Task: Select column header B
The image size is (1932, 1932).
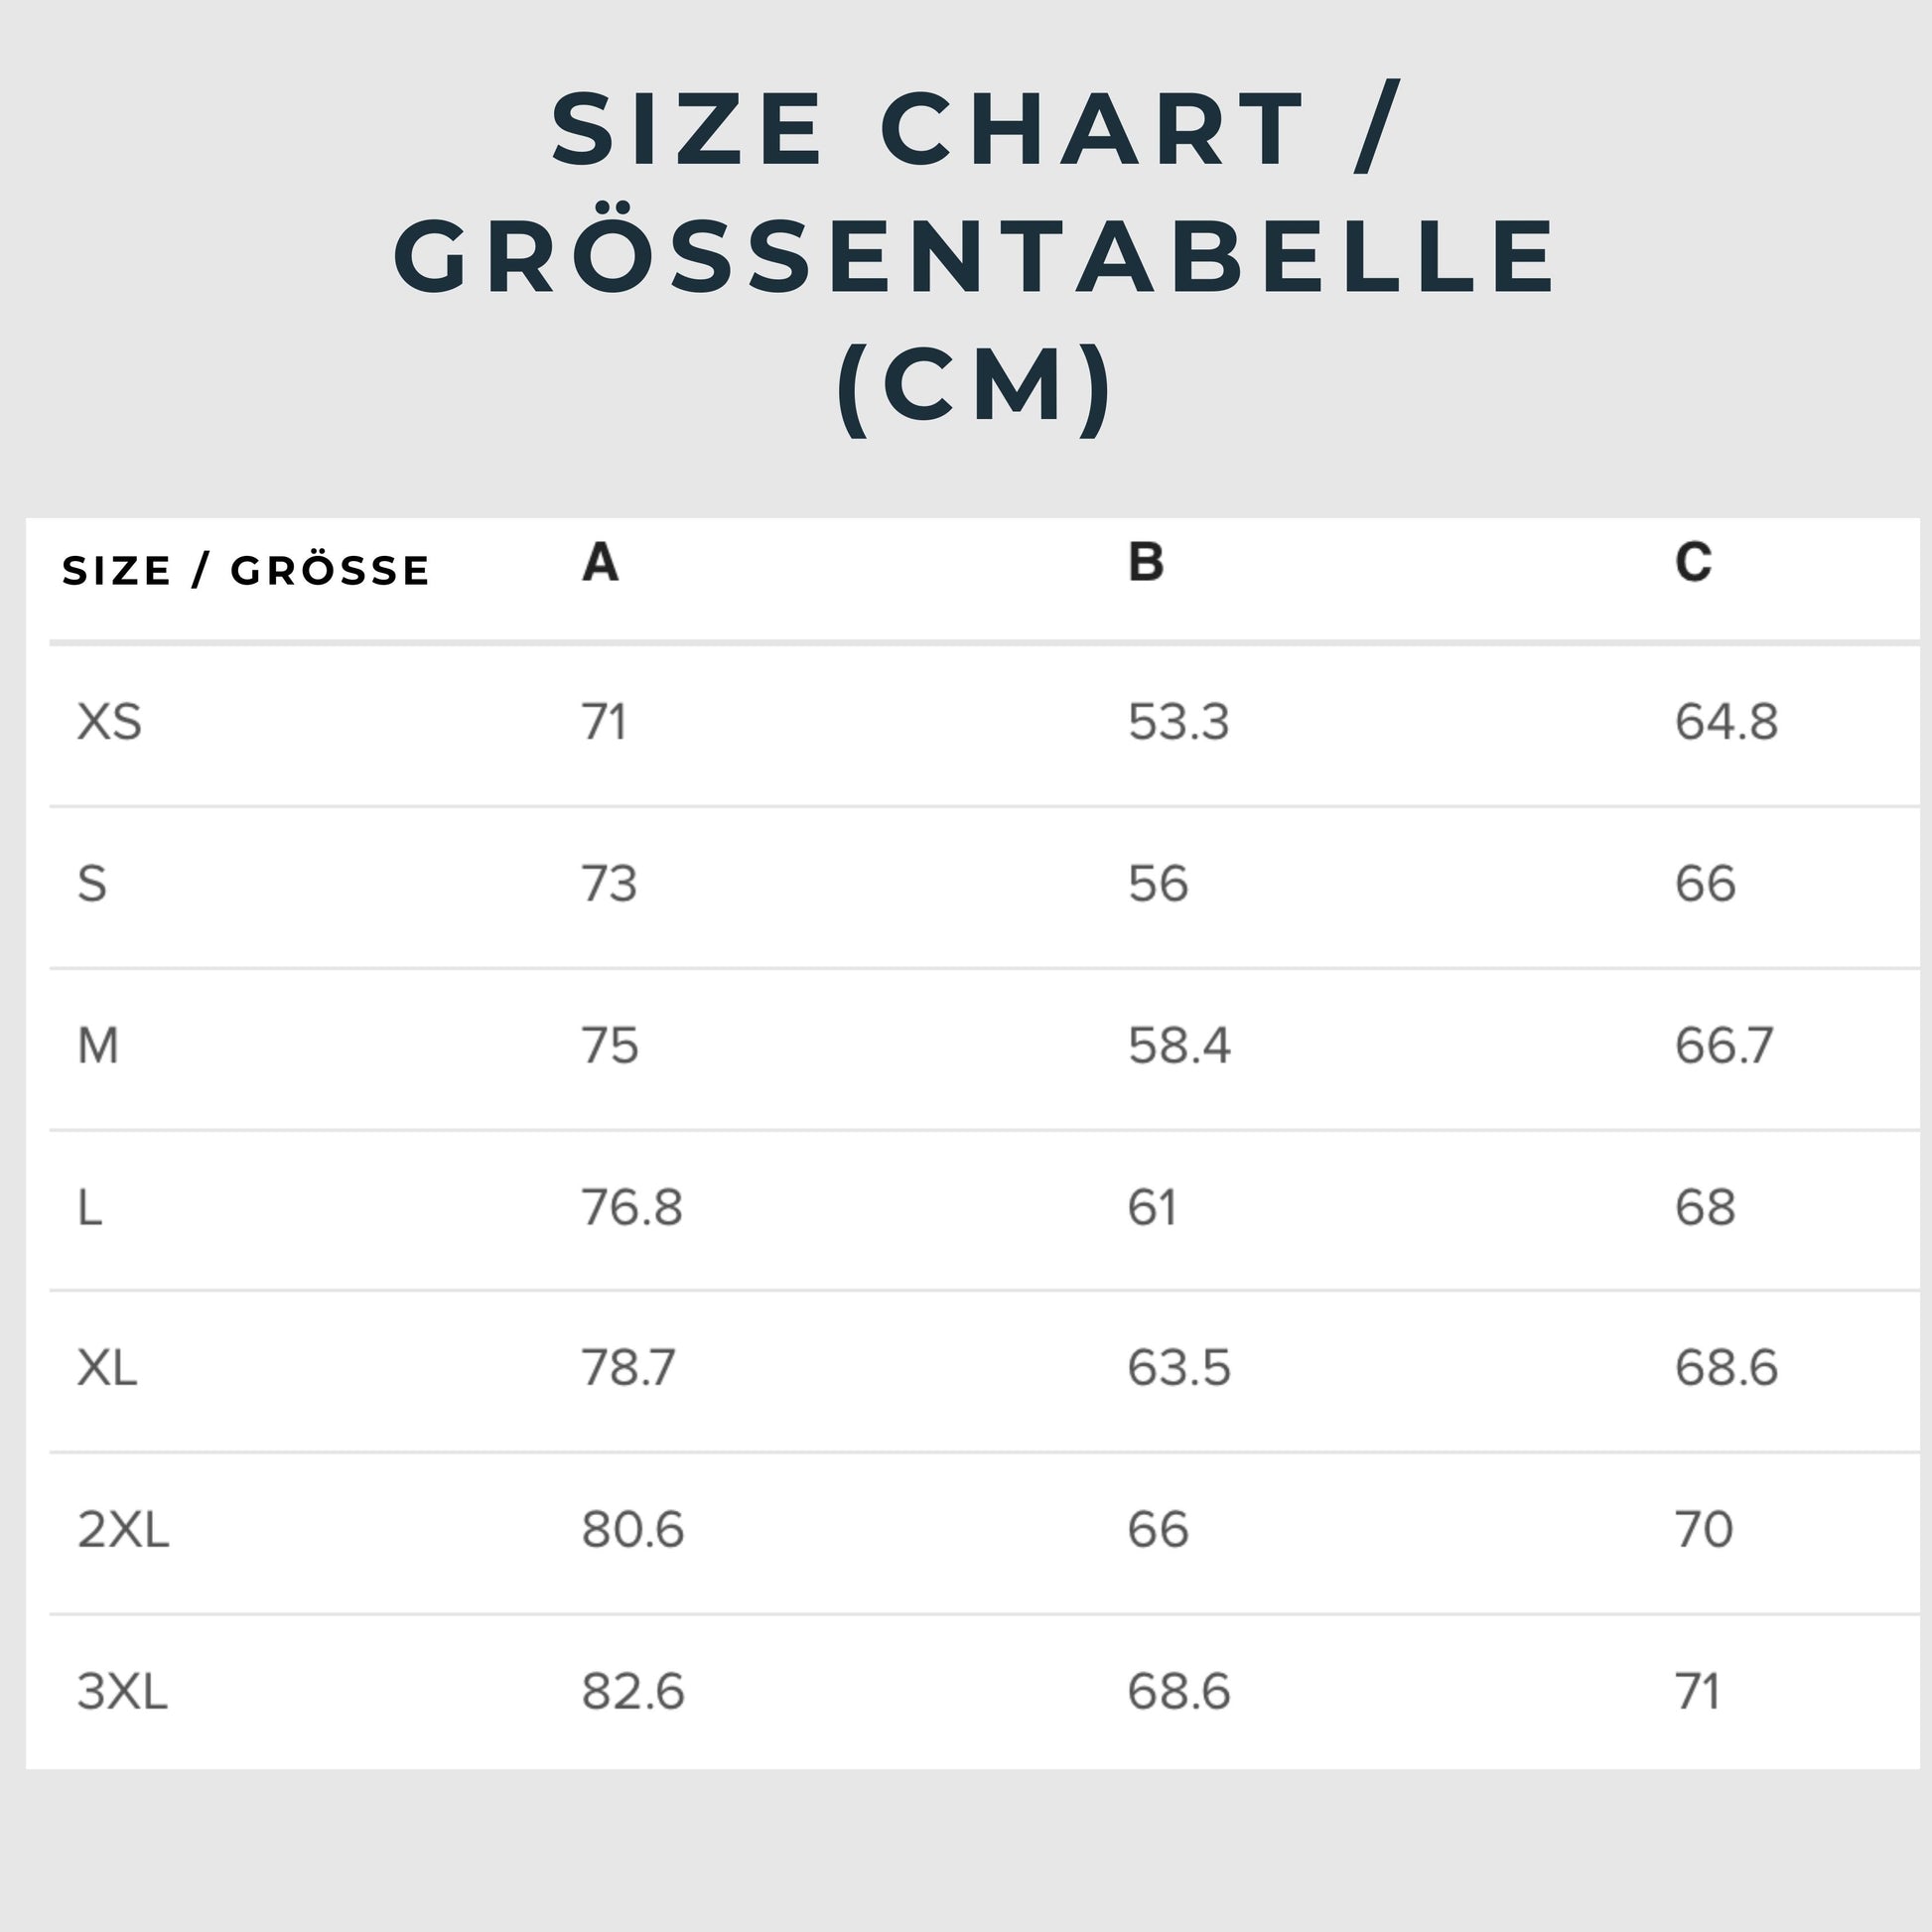Action: point(1145,563)
